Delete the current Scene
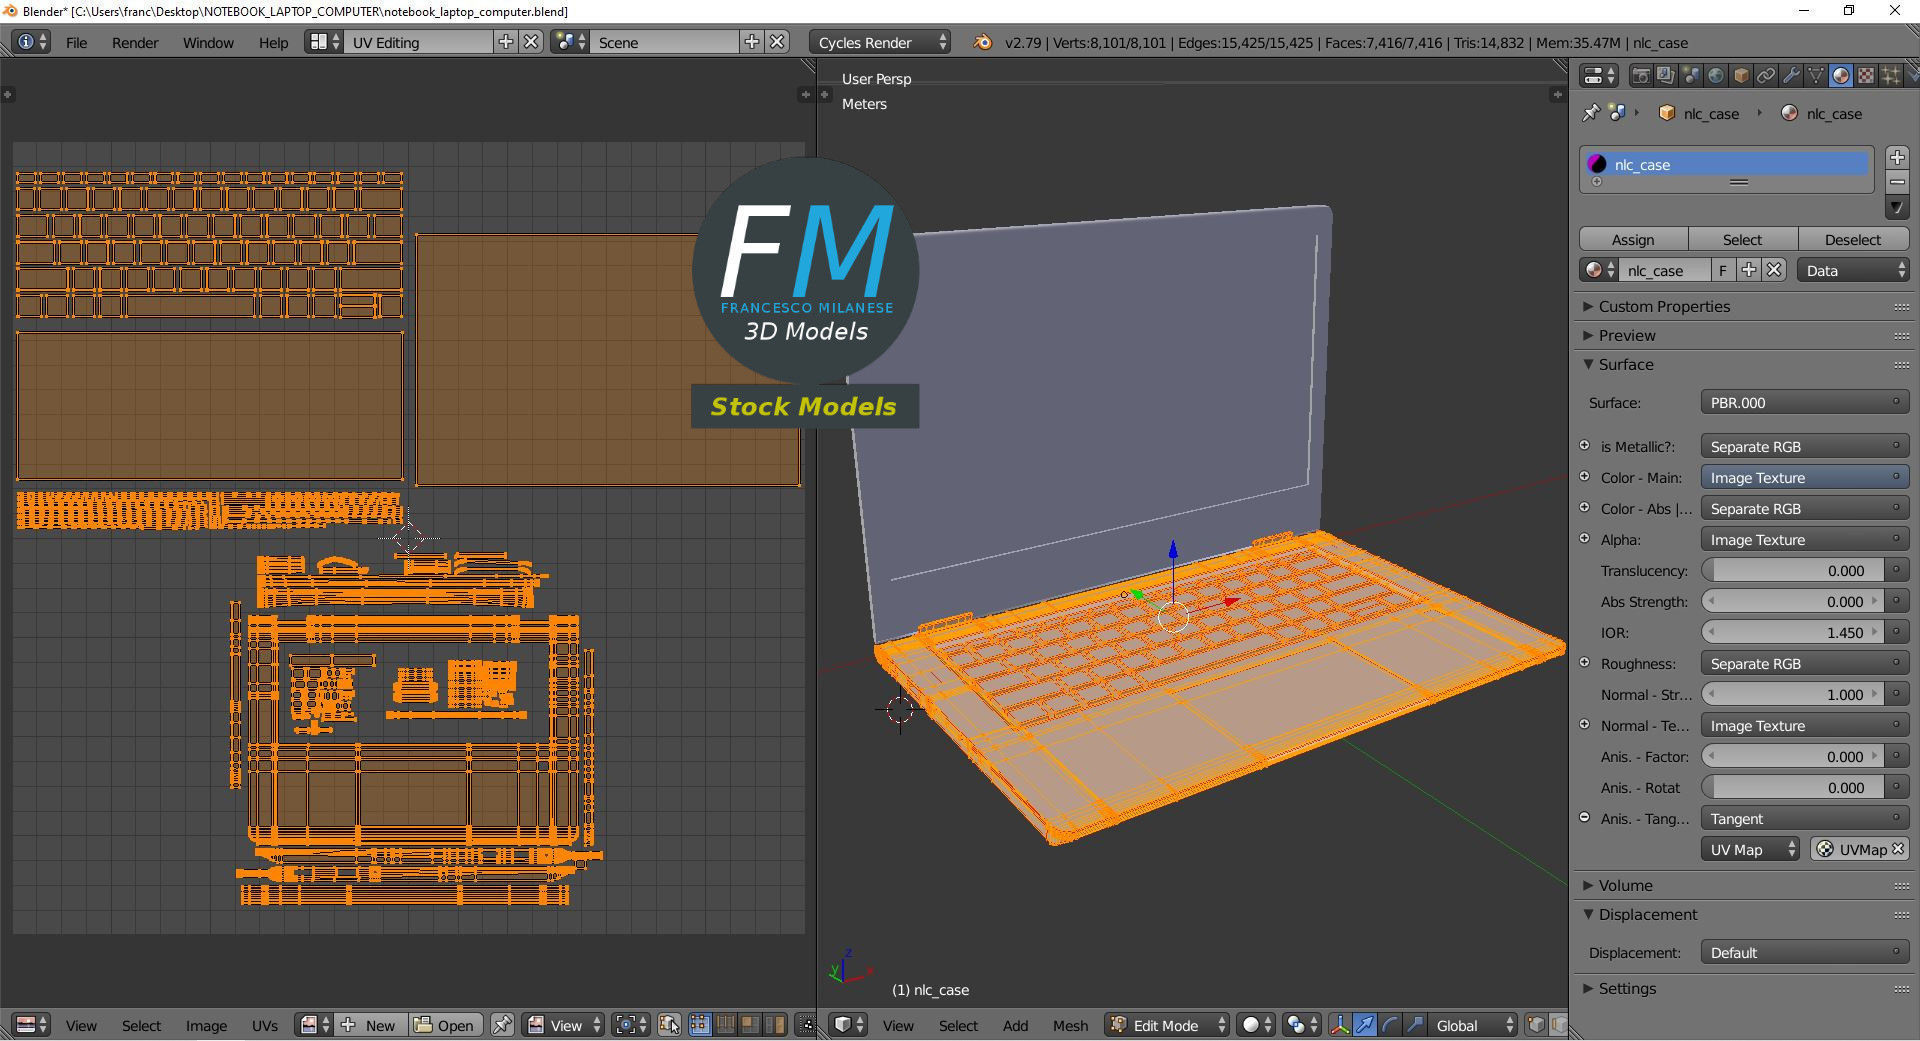 click(x=778, y=42)
